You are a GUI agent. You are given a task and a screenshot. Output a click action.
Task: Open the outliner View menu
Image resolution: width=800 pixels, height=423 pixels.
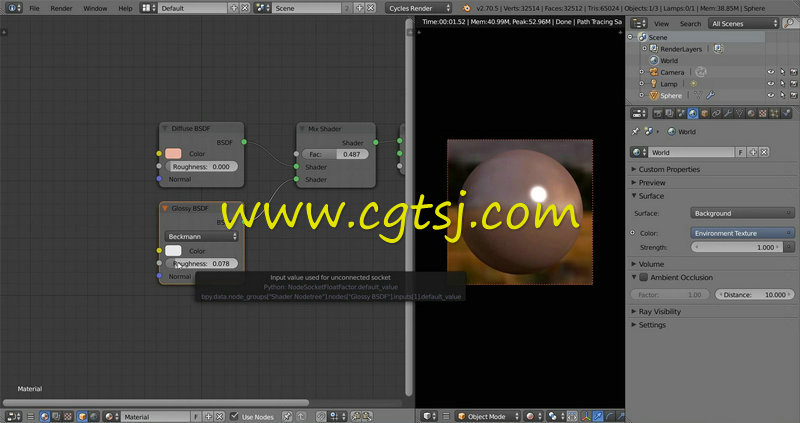click(x=661, y=23)
